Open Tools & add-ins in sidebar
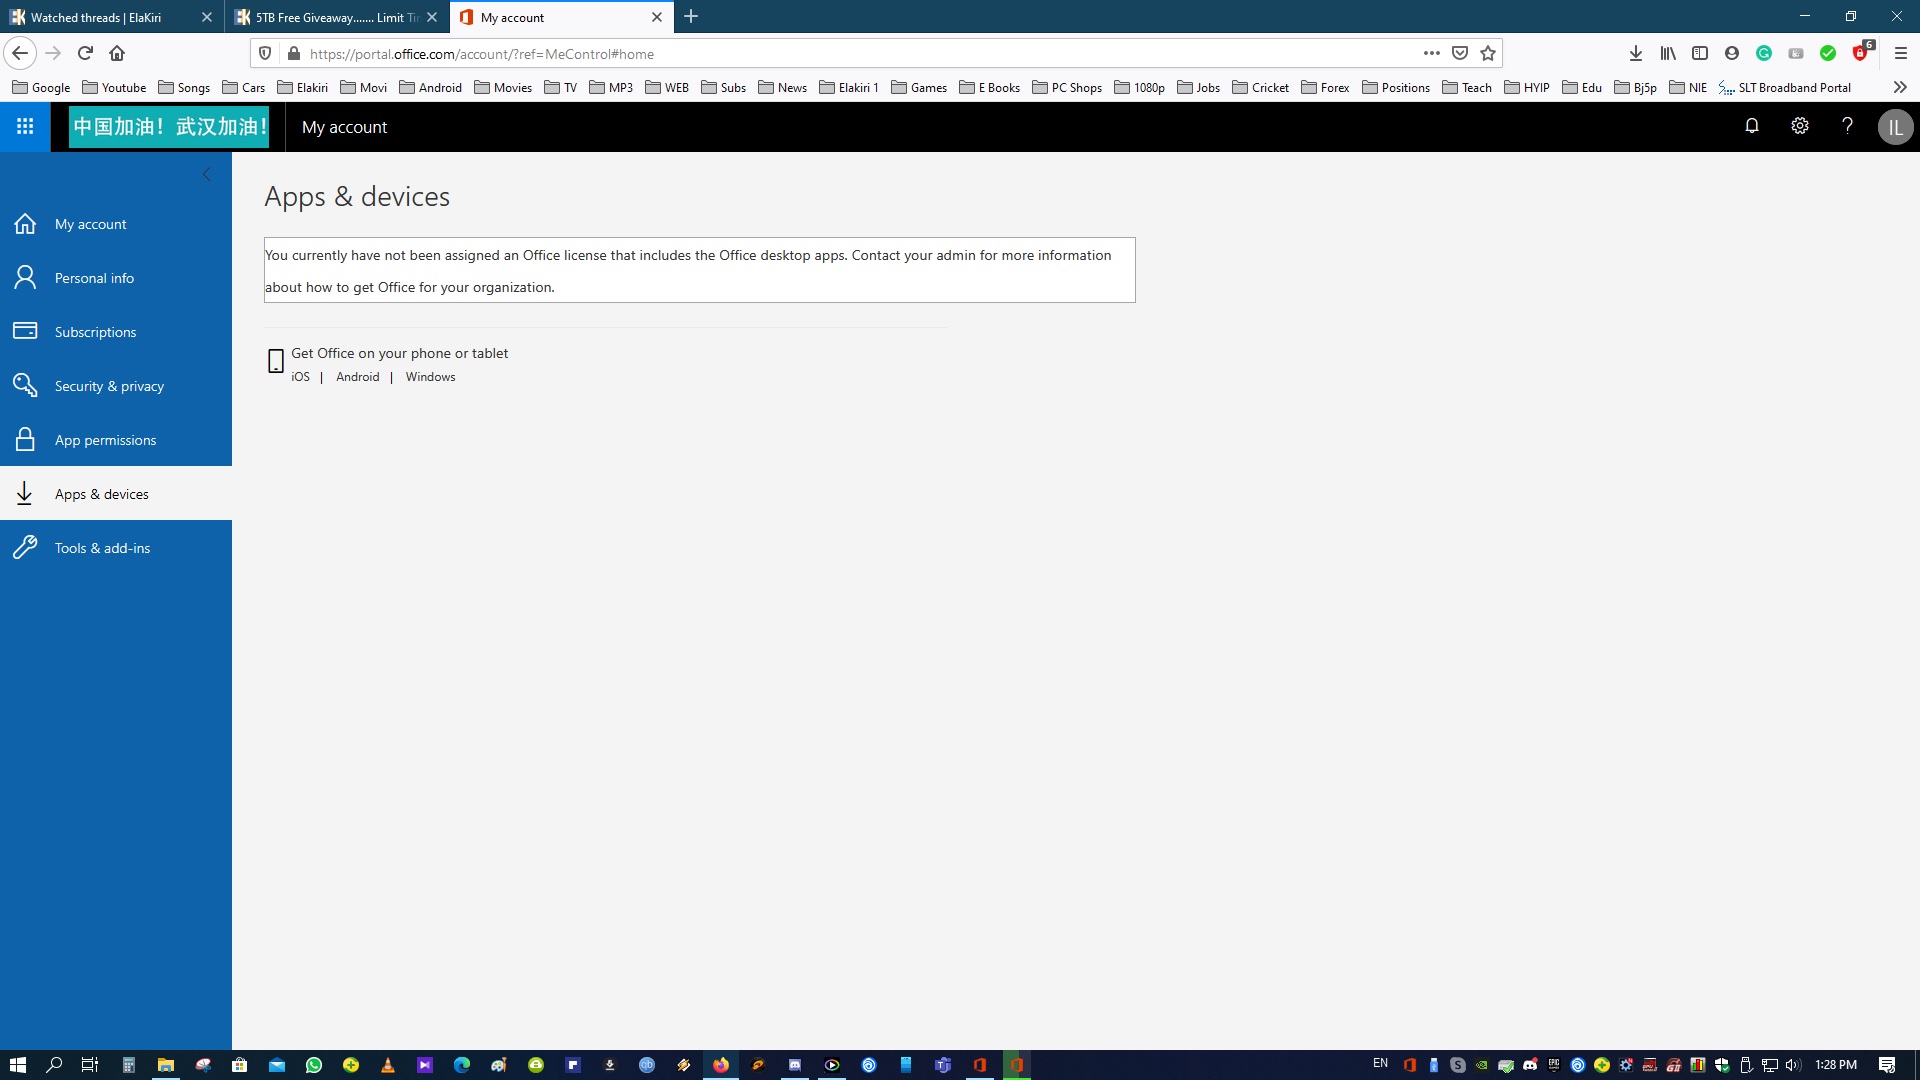 (116, 548)
